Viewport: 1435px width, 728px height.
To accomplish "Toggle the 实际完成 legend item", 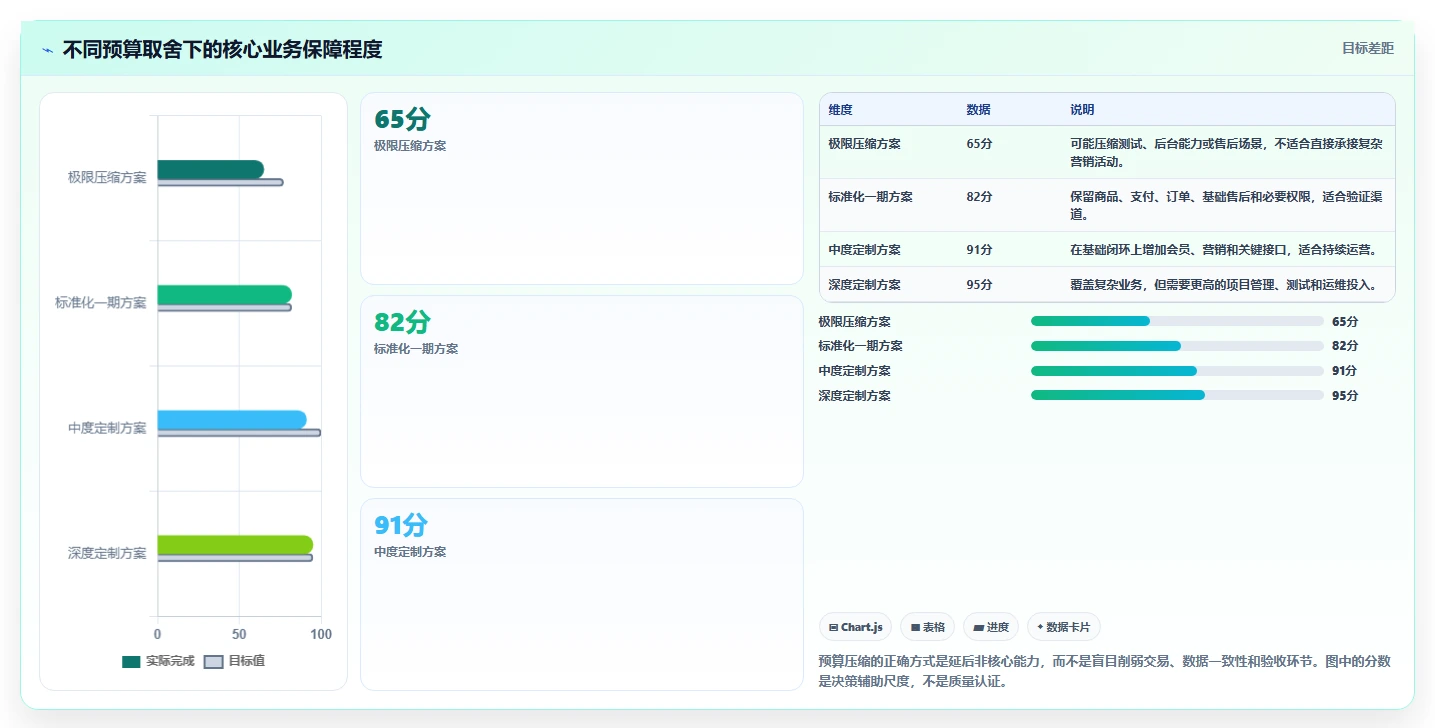I will coord(158,661).
